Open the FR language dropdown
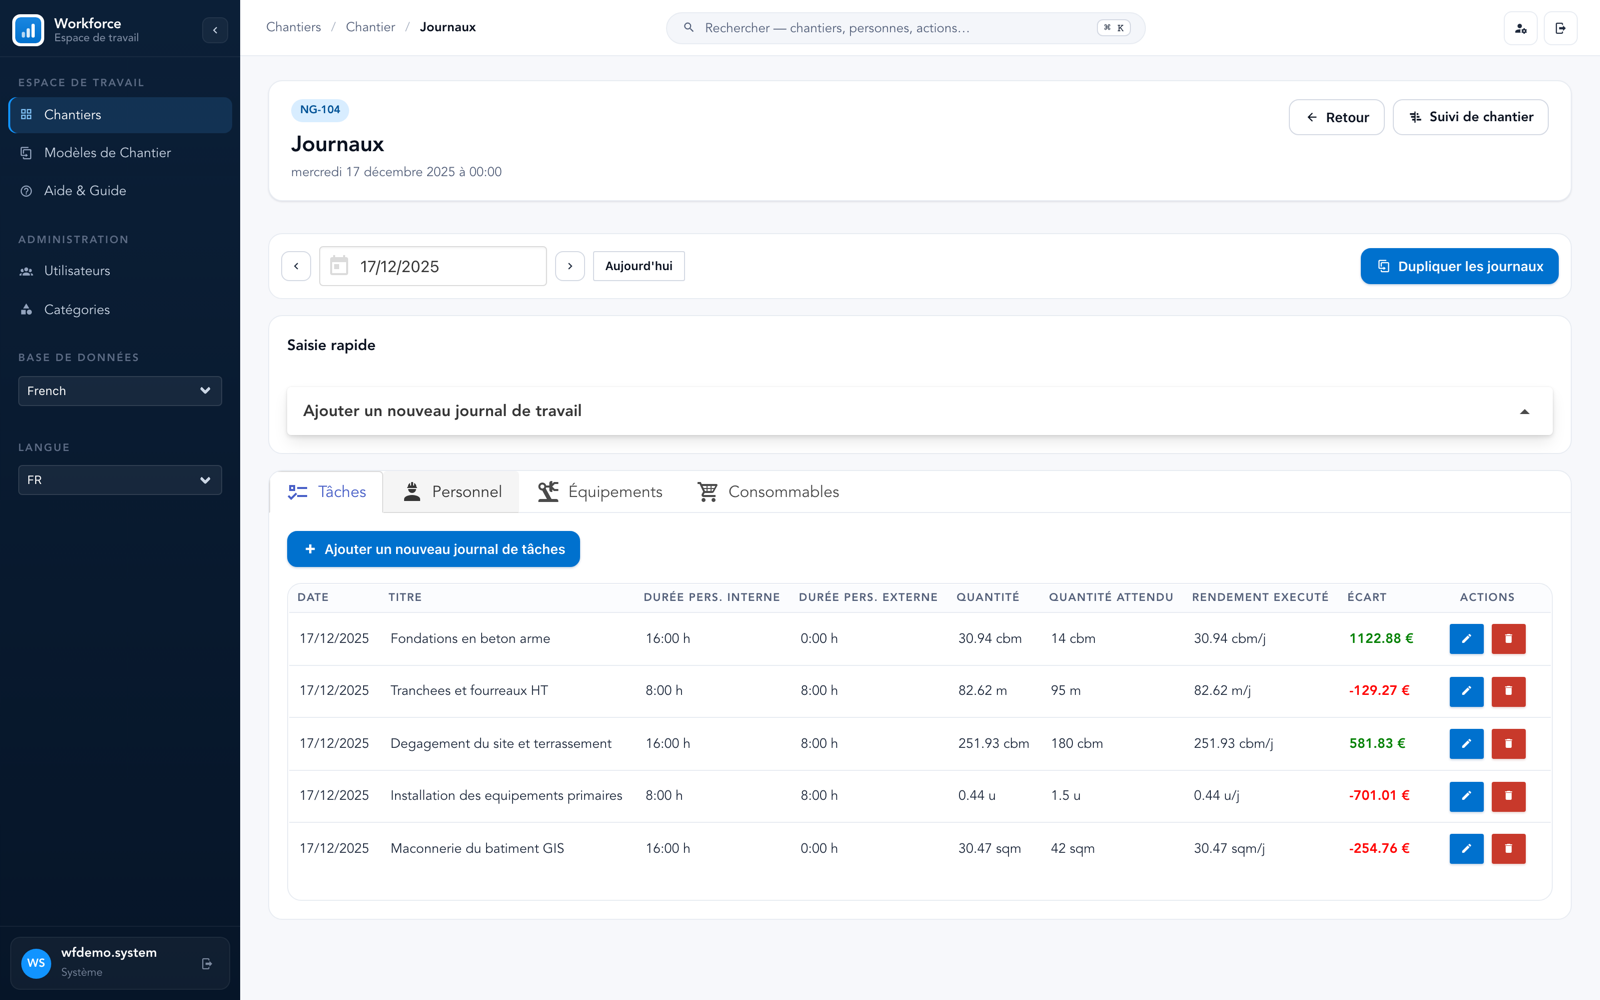This screenshot has width=1600, height=1000. 120,480
